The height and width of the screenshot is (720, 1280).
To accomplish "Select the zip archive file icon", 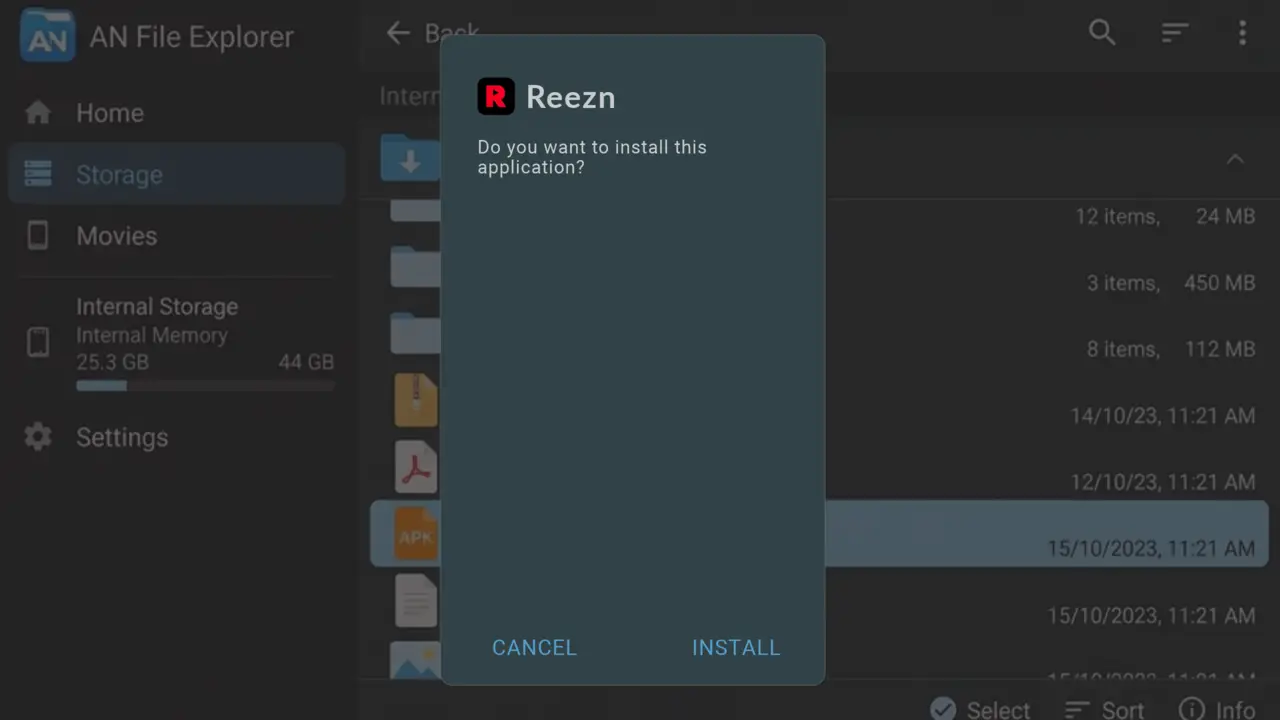I will pos(416,400).
